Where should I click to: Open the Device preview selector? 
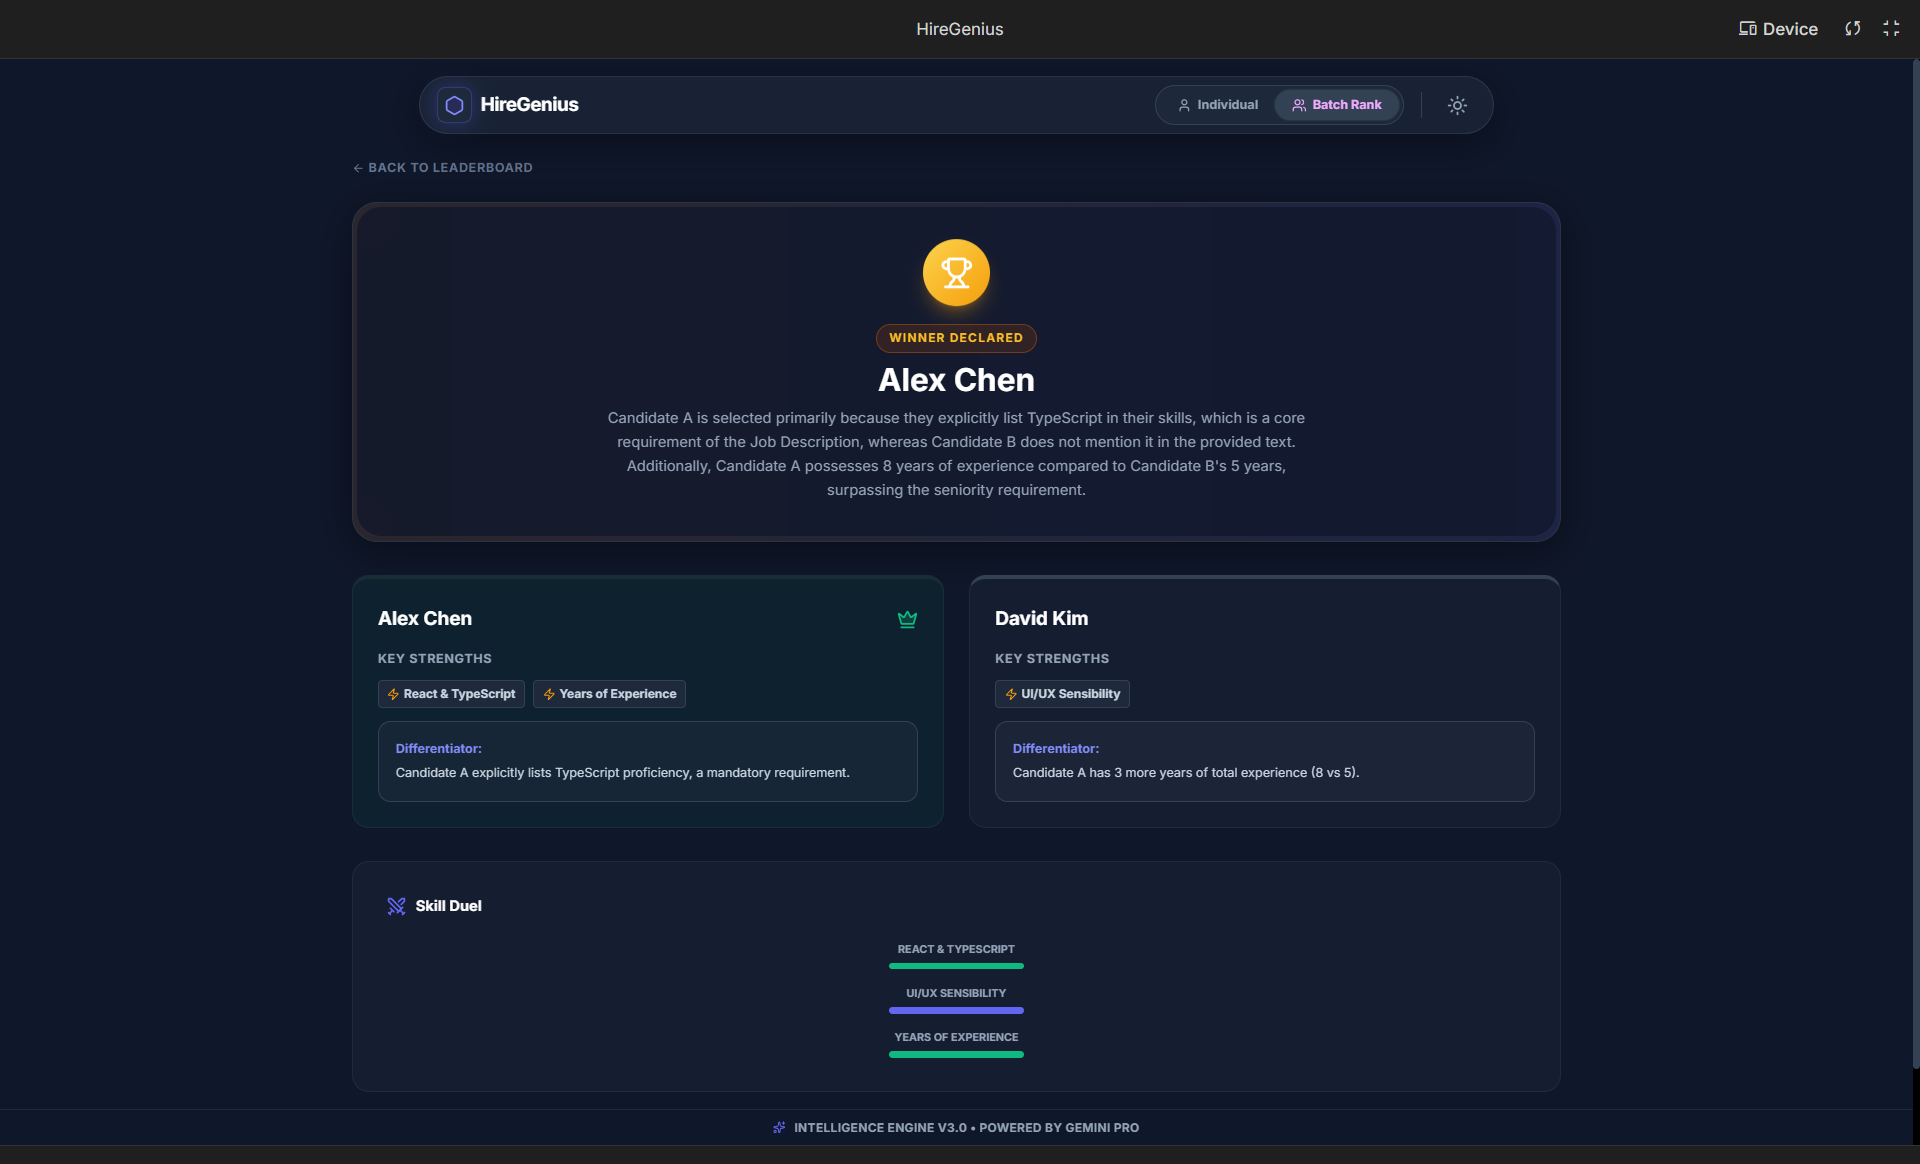(x=1777, y=29)
